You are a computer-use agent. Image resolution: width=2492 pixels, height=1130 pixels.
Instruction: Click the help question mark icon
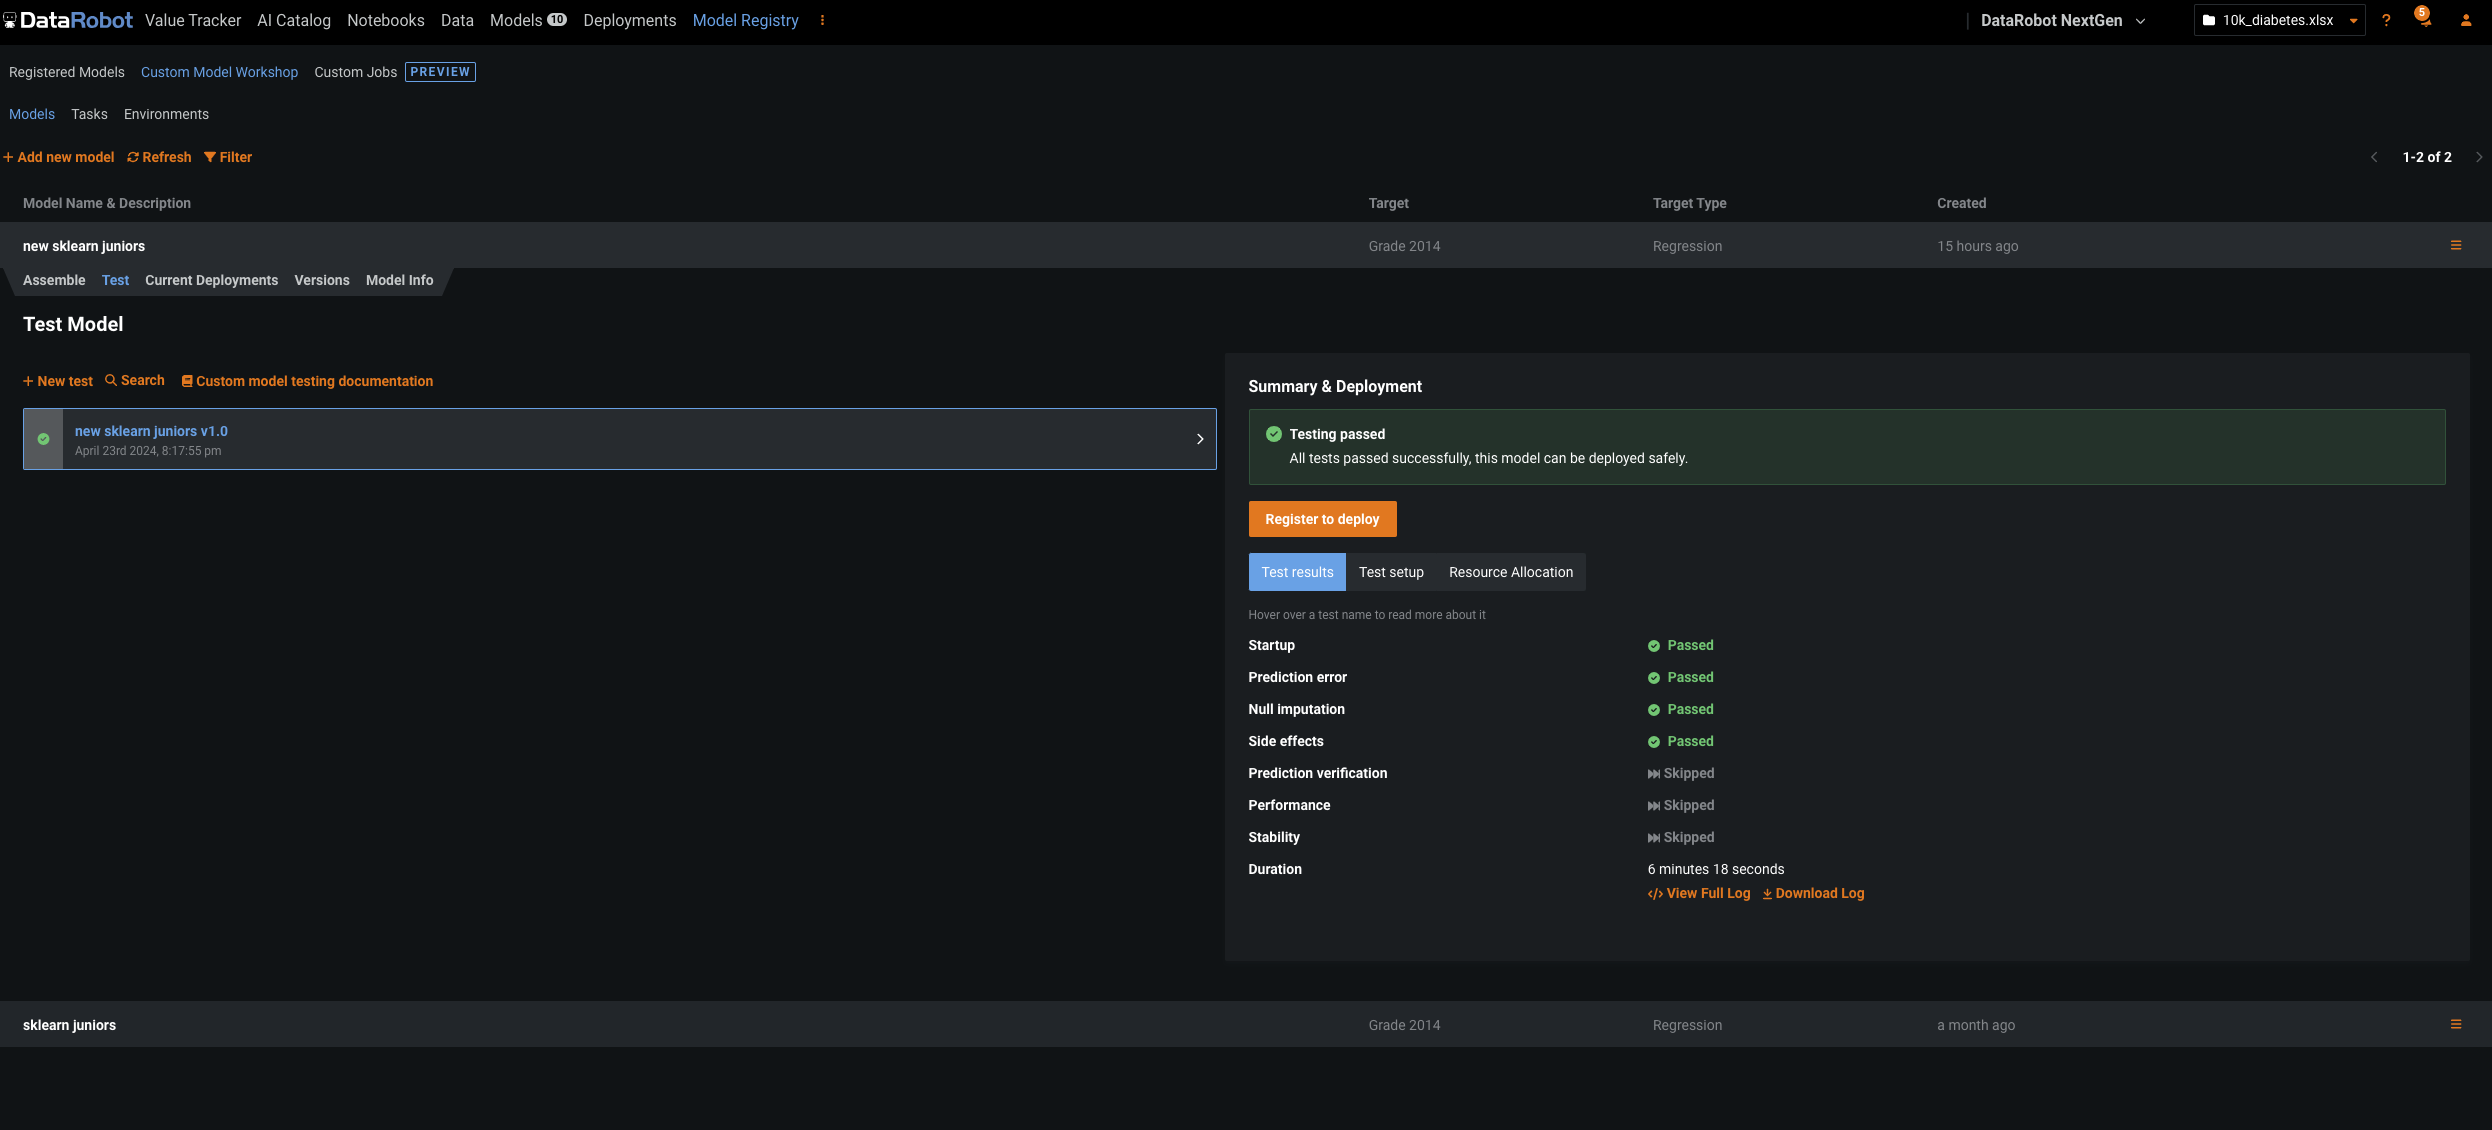pyautogui.click(x=2386, y=20)
